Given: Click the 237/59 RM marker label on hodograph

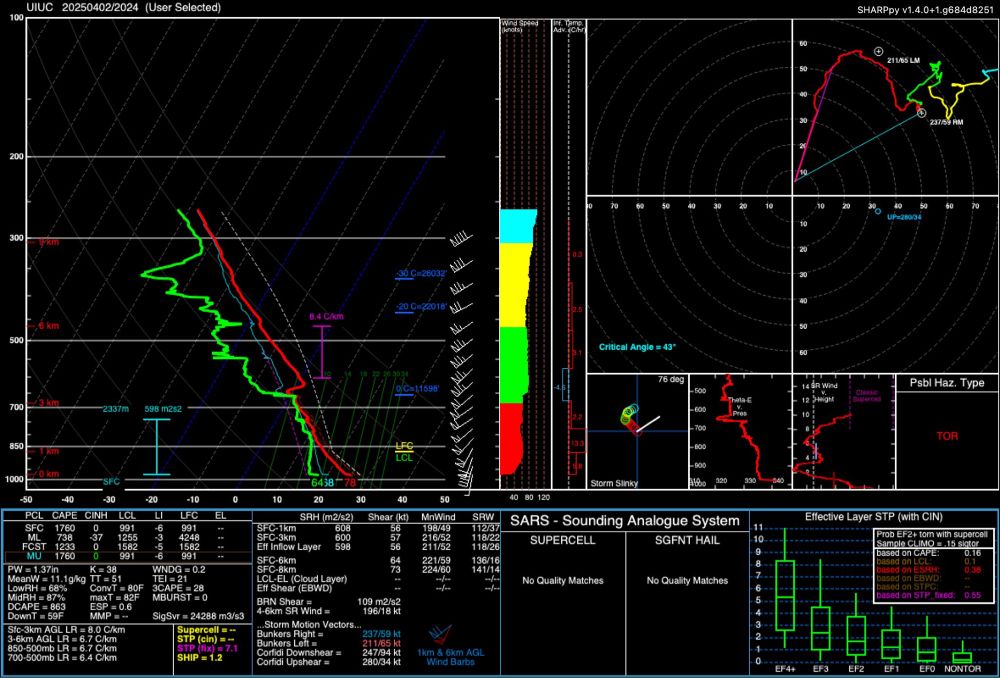Looking at the screenshot, I should point(946,122).
